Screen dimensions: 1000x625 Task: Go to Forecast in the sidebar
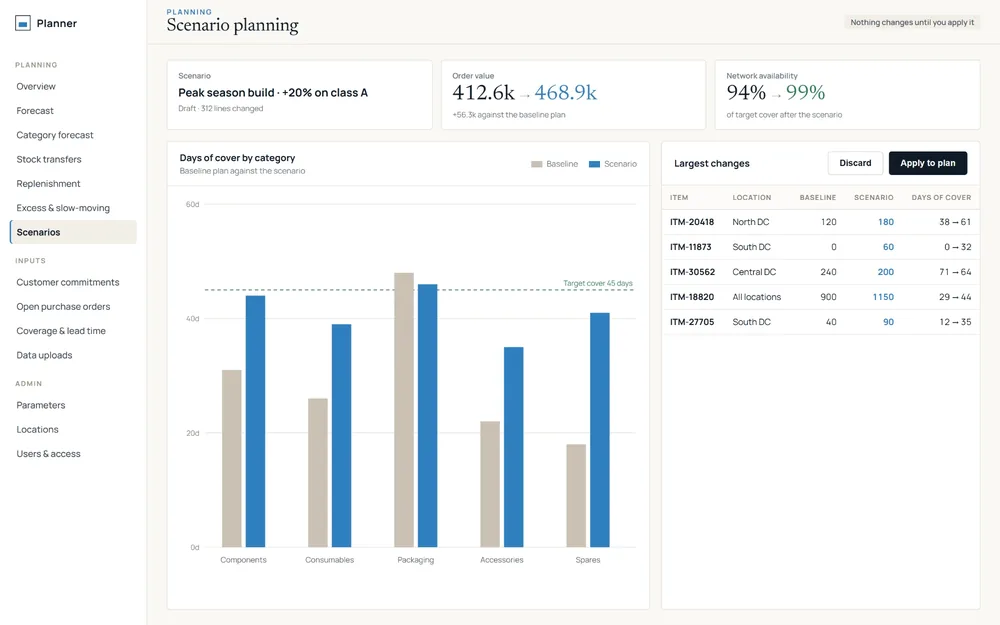(35, 111)
